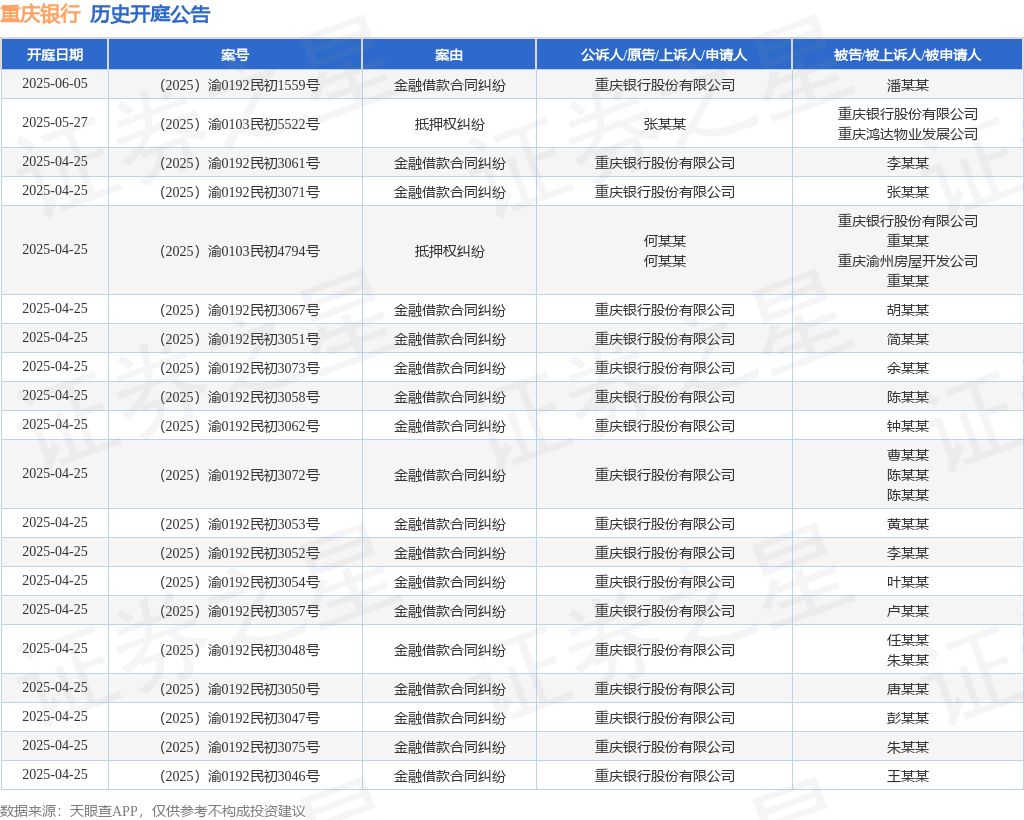Click case number 渝0192民初3057号
1024x820 pixels.
click(264, 611)
